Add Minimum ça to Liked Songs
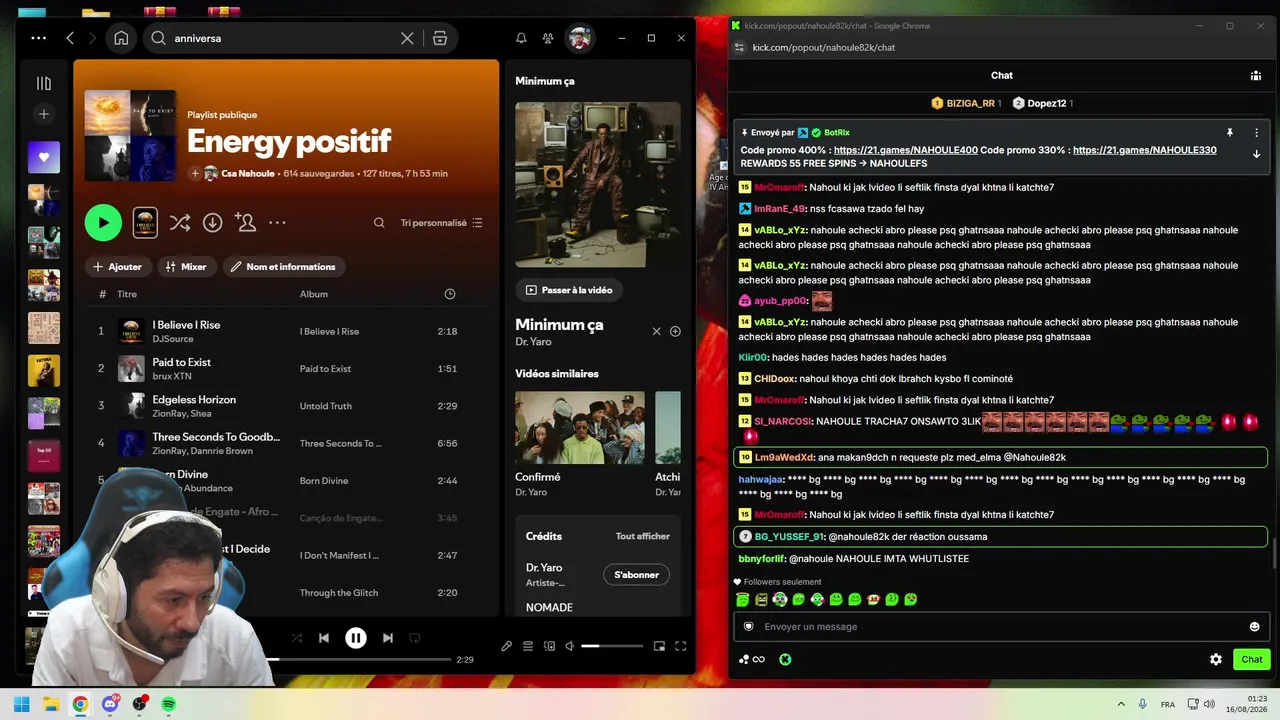 coord(675,331)
